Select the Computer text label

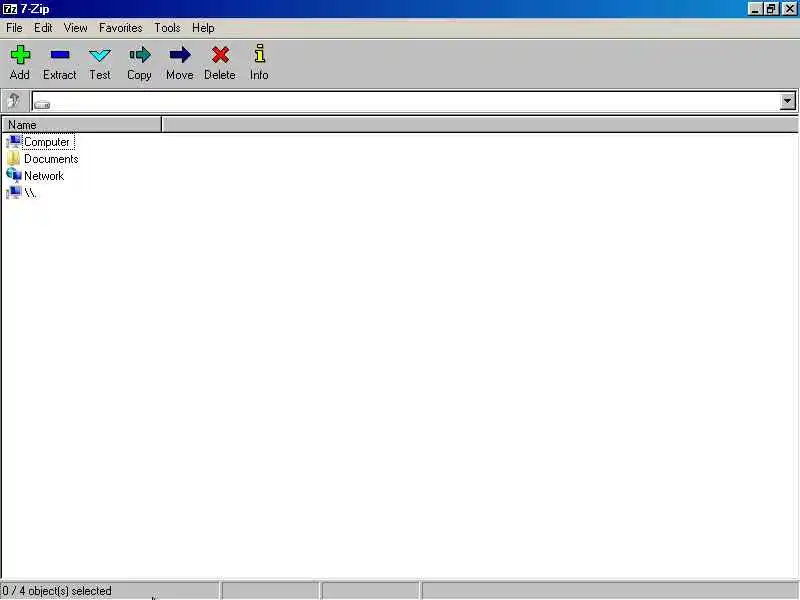click(47, 142)
